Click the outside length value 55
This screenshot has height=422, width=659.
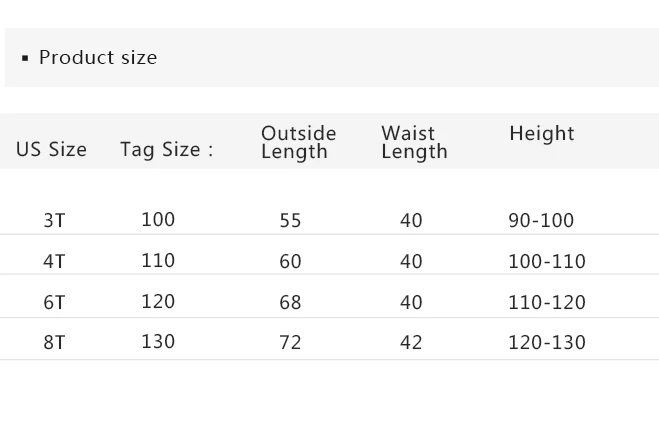point(290,220)
